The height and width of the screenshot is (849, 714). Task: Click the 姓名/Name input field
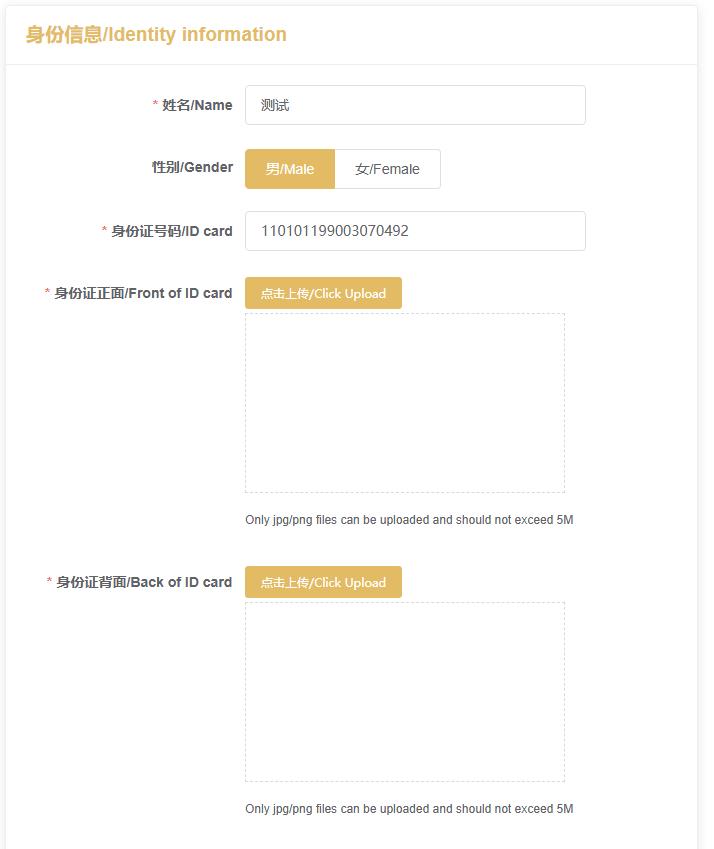tap(415, 104)
